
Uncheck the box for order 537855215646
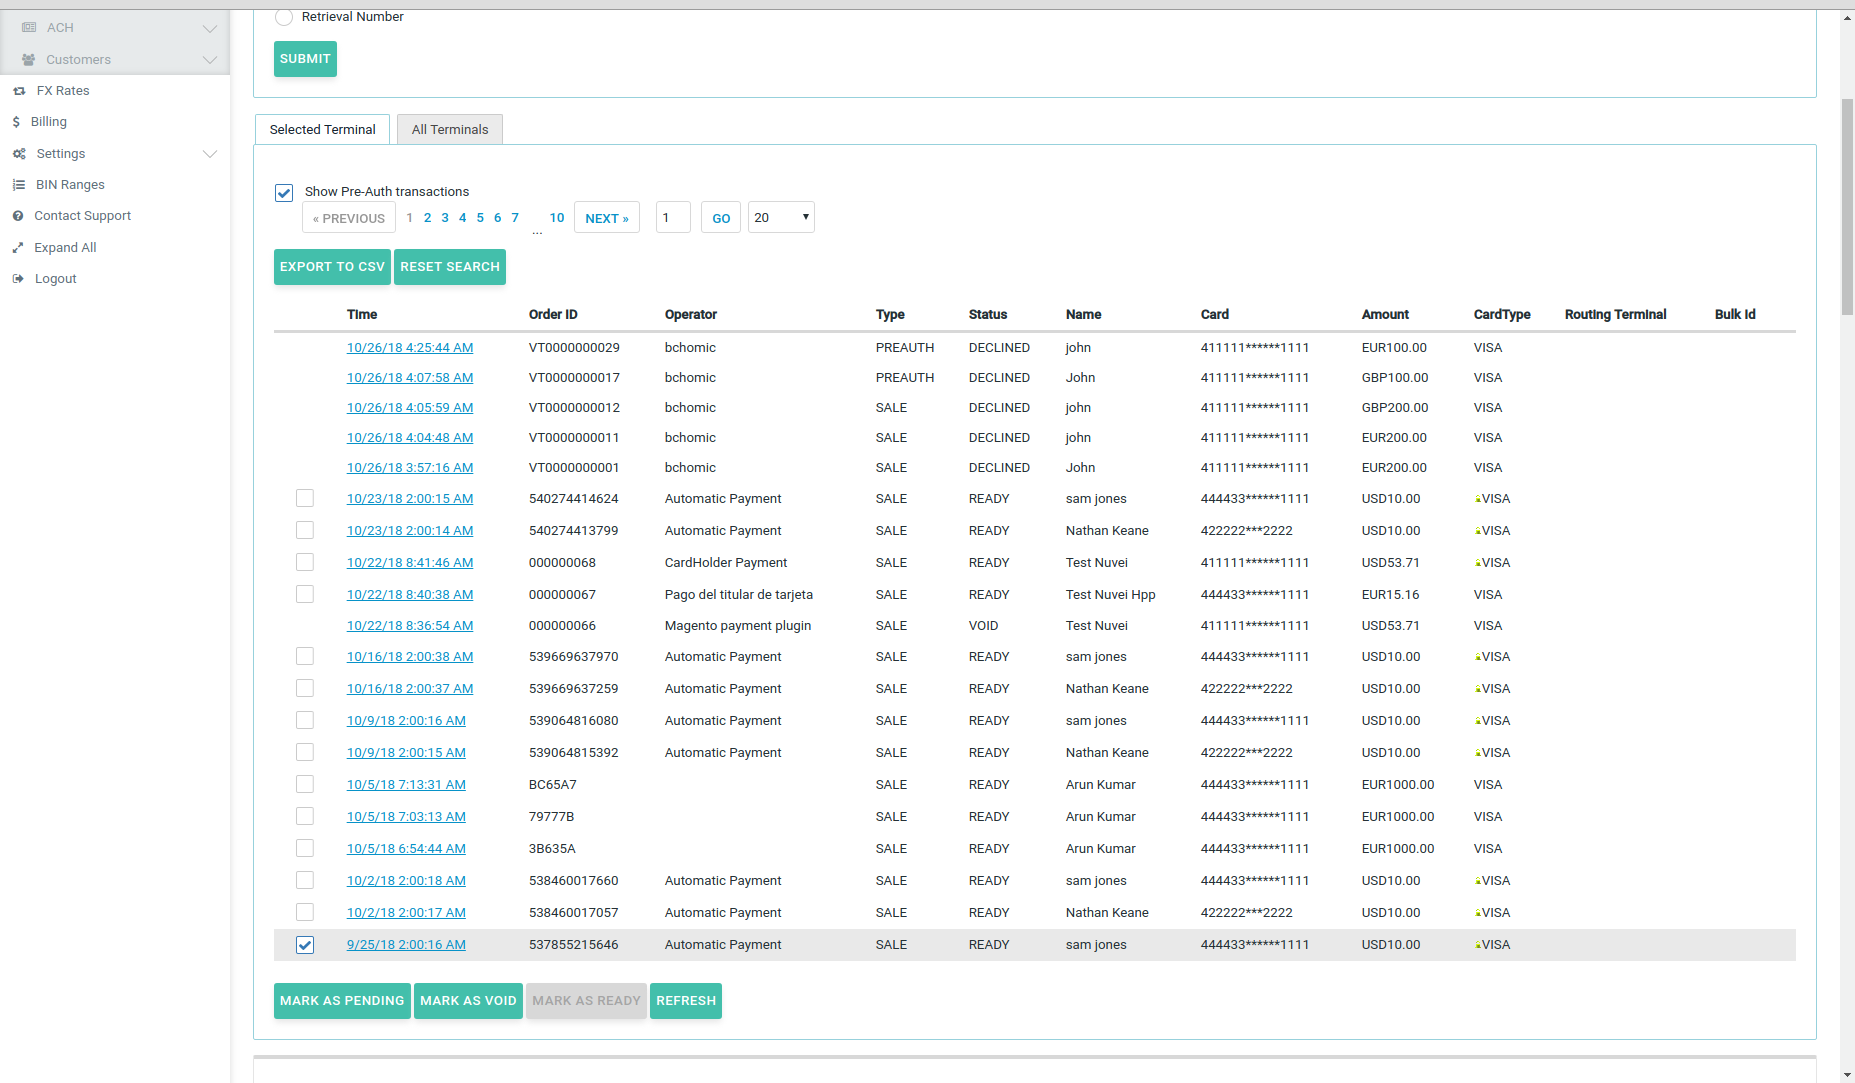click(x=305, y=945)
